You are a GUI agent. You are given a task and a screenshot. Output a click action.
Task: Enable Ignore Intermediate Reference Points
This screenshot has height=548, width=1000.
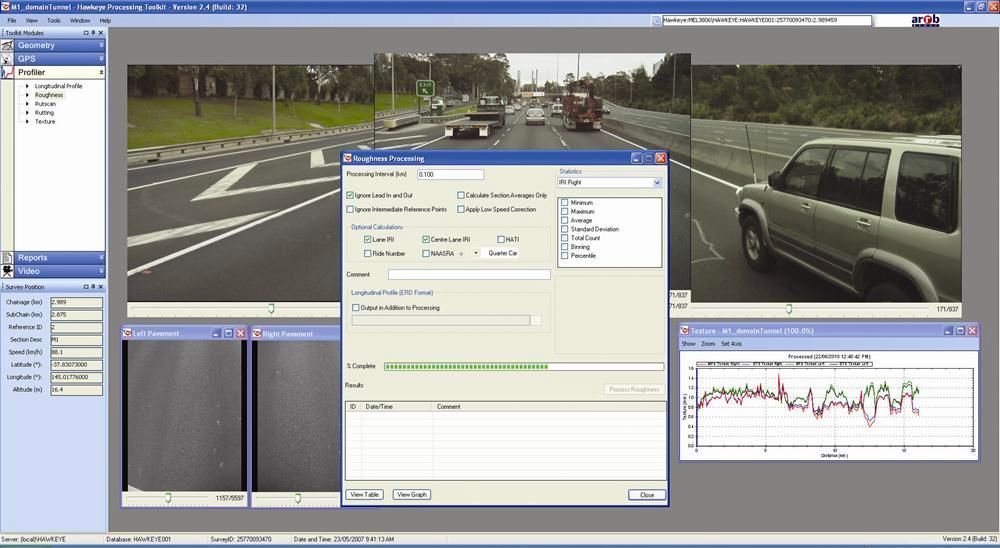pos(349,209)
